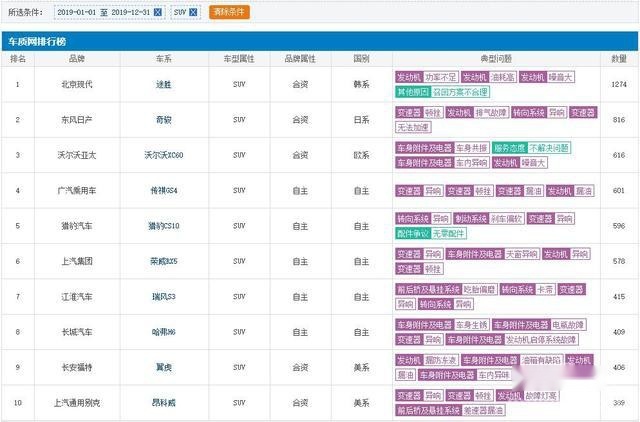The height and width of the screenshot is (422, 640).
Task: Click the 发动机 功率不足 issue tag
Action: click(x=427, y=77)
